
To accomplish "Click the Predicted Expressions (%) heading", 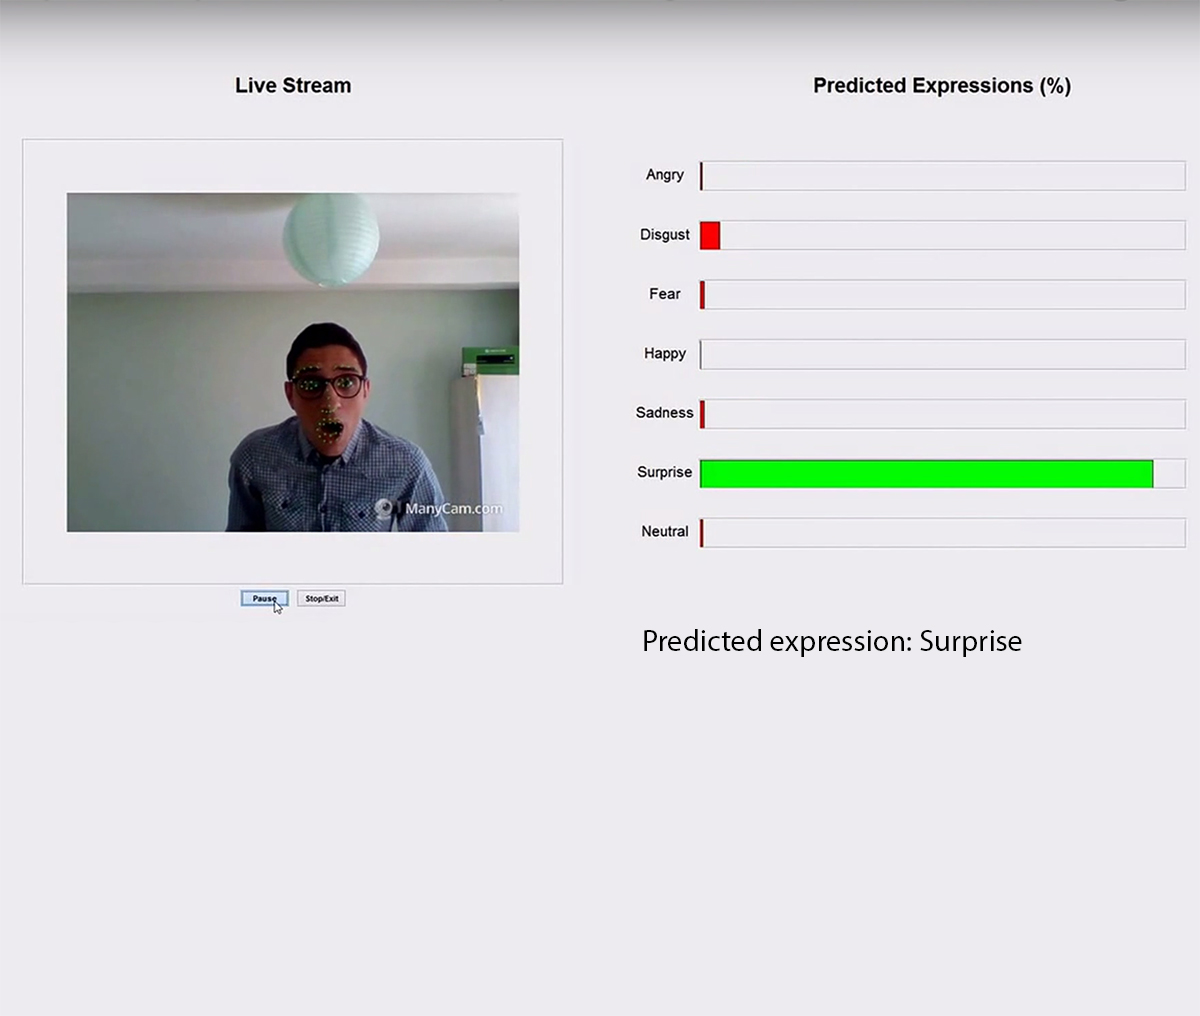I will [942, 86].
